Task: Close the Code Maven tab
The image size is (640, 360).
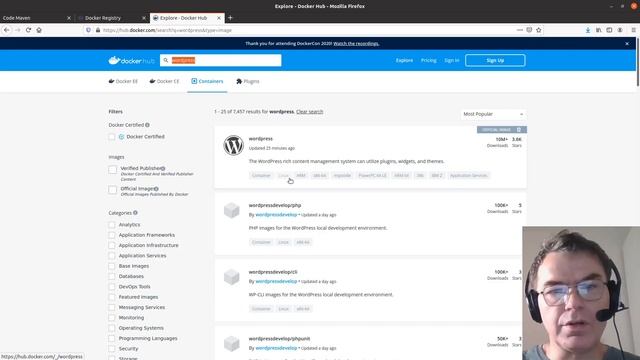Action: tap(69, 18)
